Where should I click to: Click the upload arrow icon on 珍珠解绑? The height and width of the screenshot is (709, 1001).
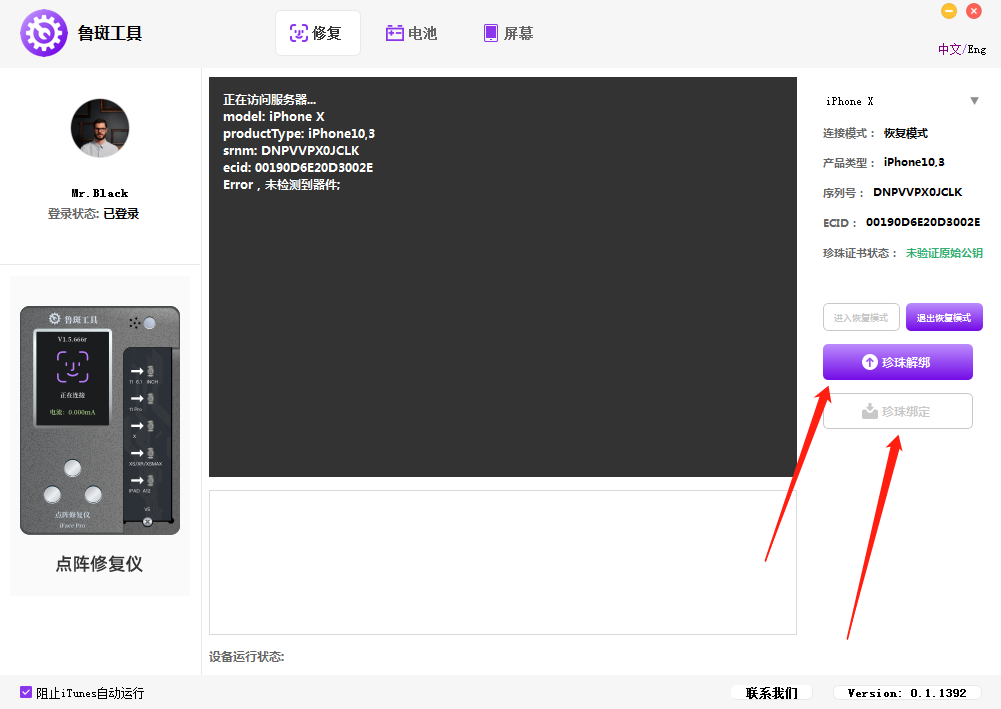[x=869, y=362]
